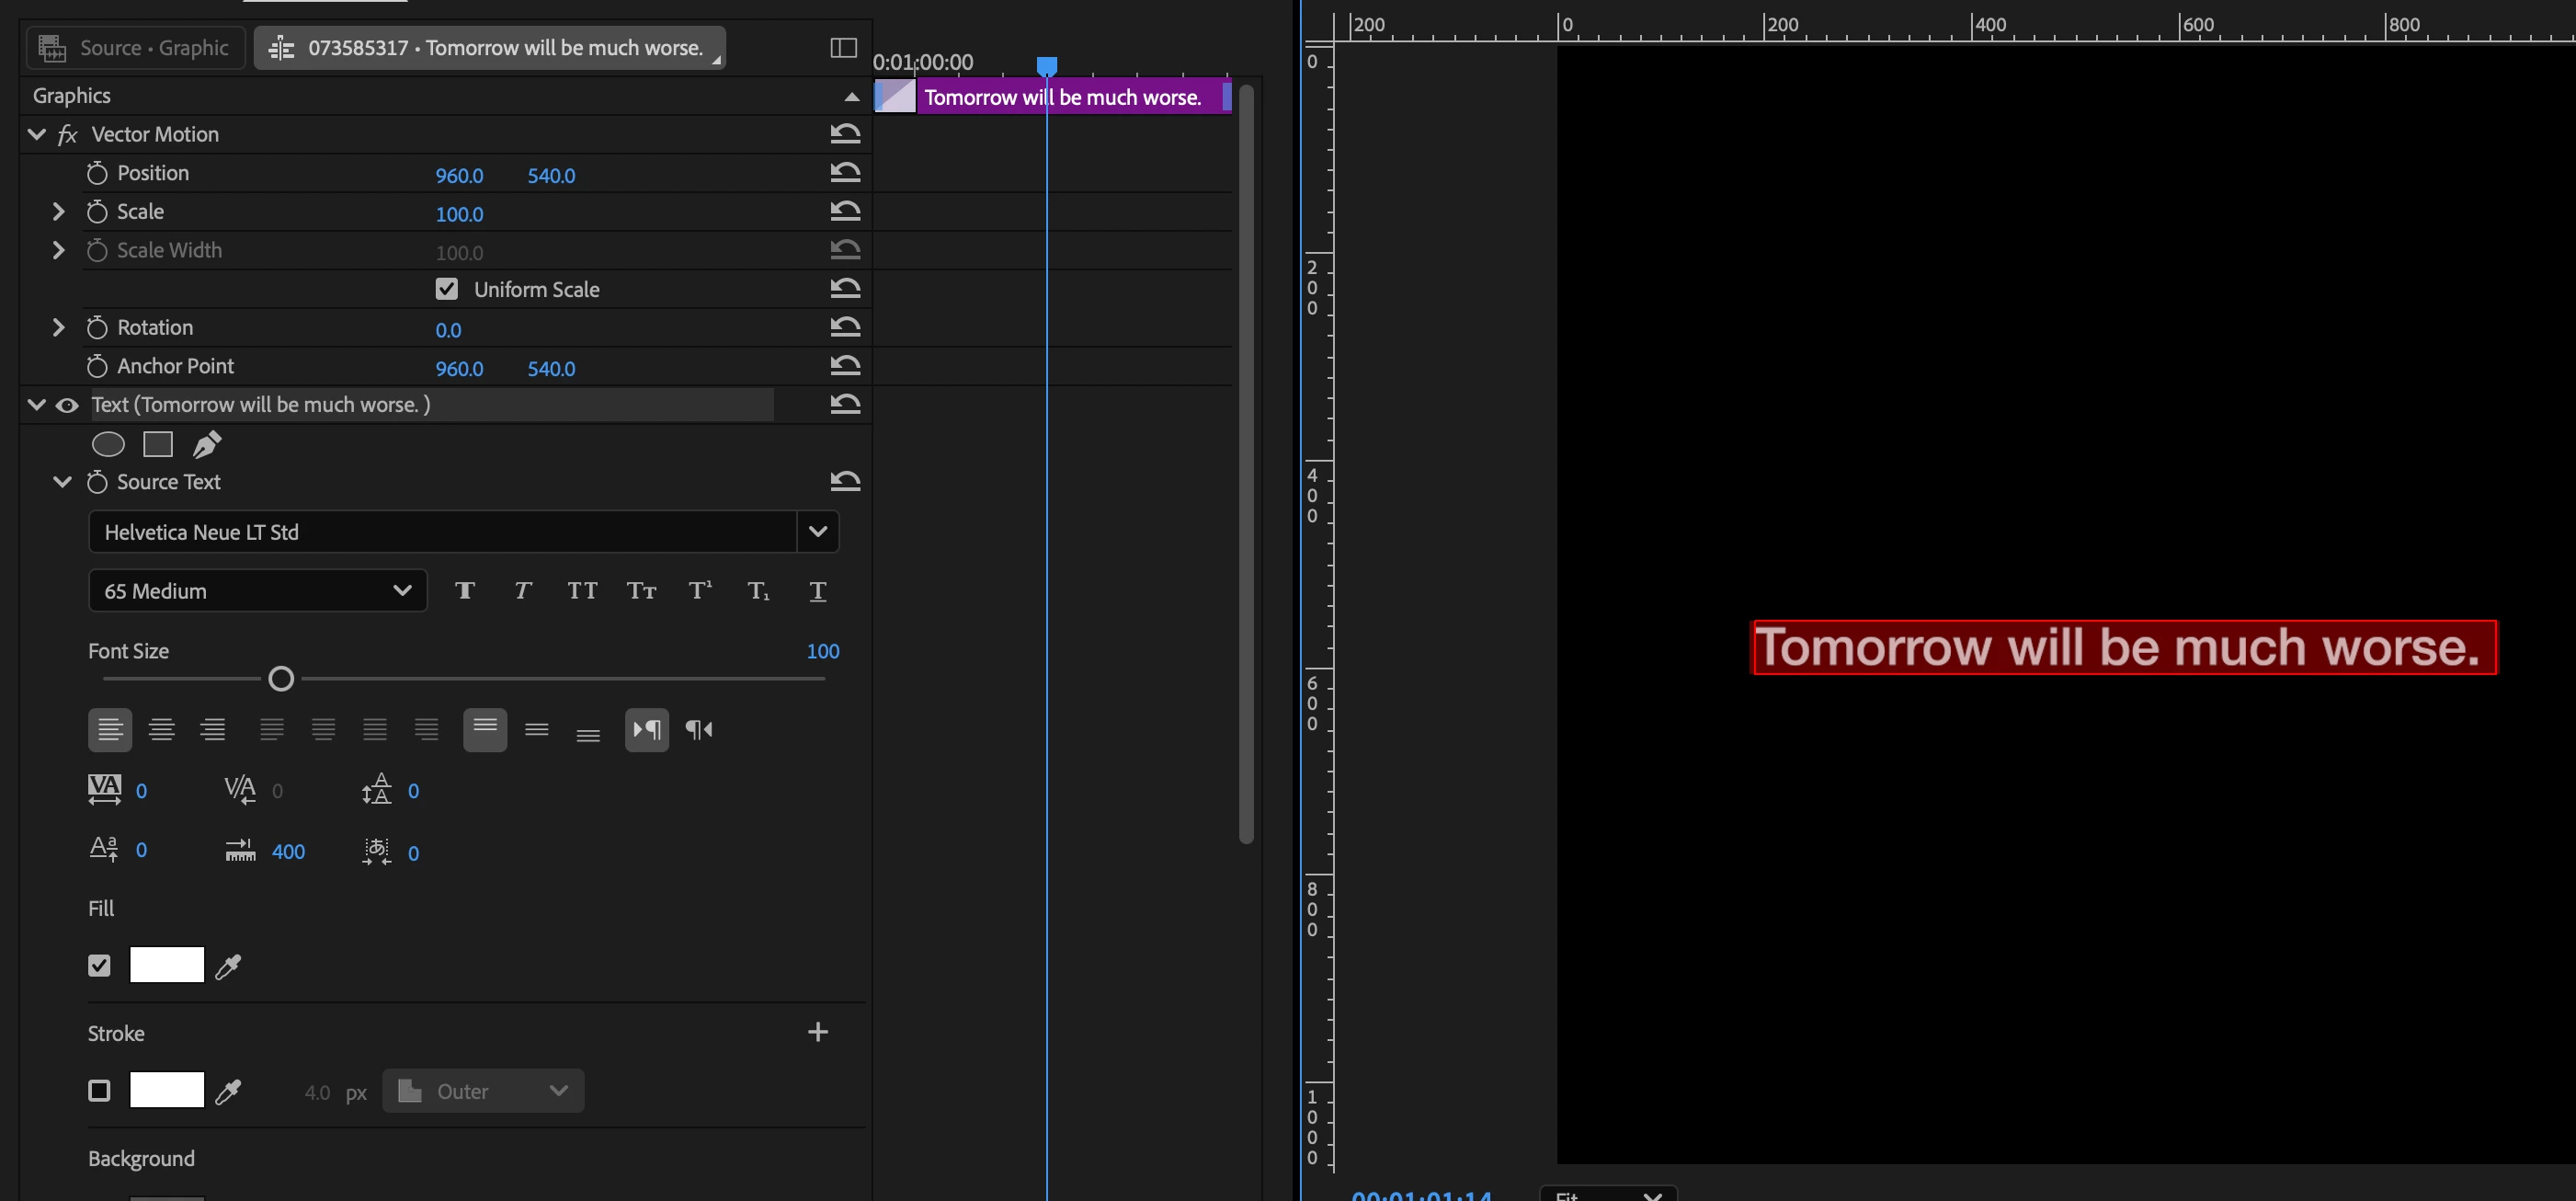2576x1201 pixels.
Task: Open the 65 Medium font style dropdown
Action: click(257, 591)
